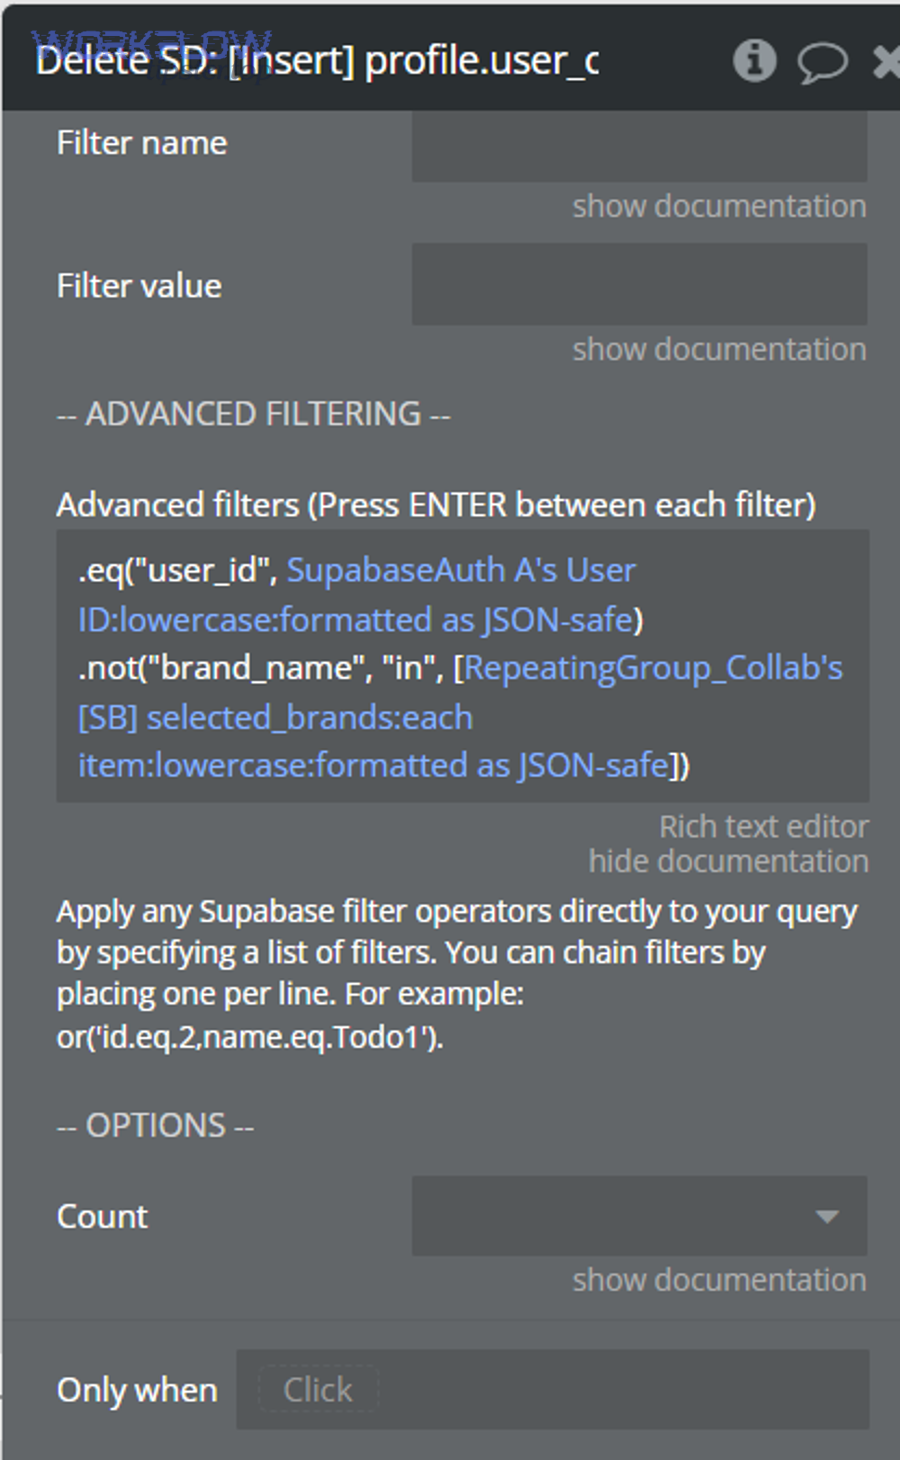Viewport: 900px width, 1460px height.
Task: Click the Filter name input field
Action: (638, 146)
